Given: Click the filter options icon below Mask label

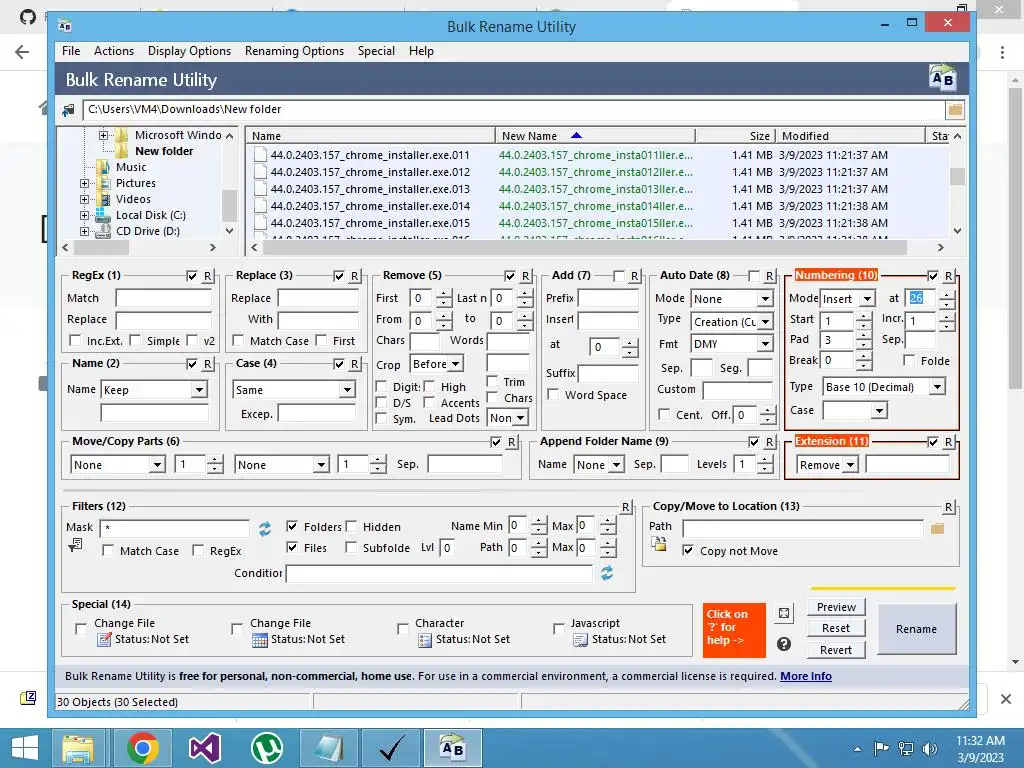Looking at the screenshot, I should [75, 545].
